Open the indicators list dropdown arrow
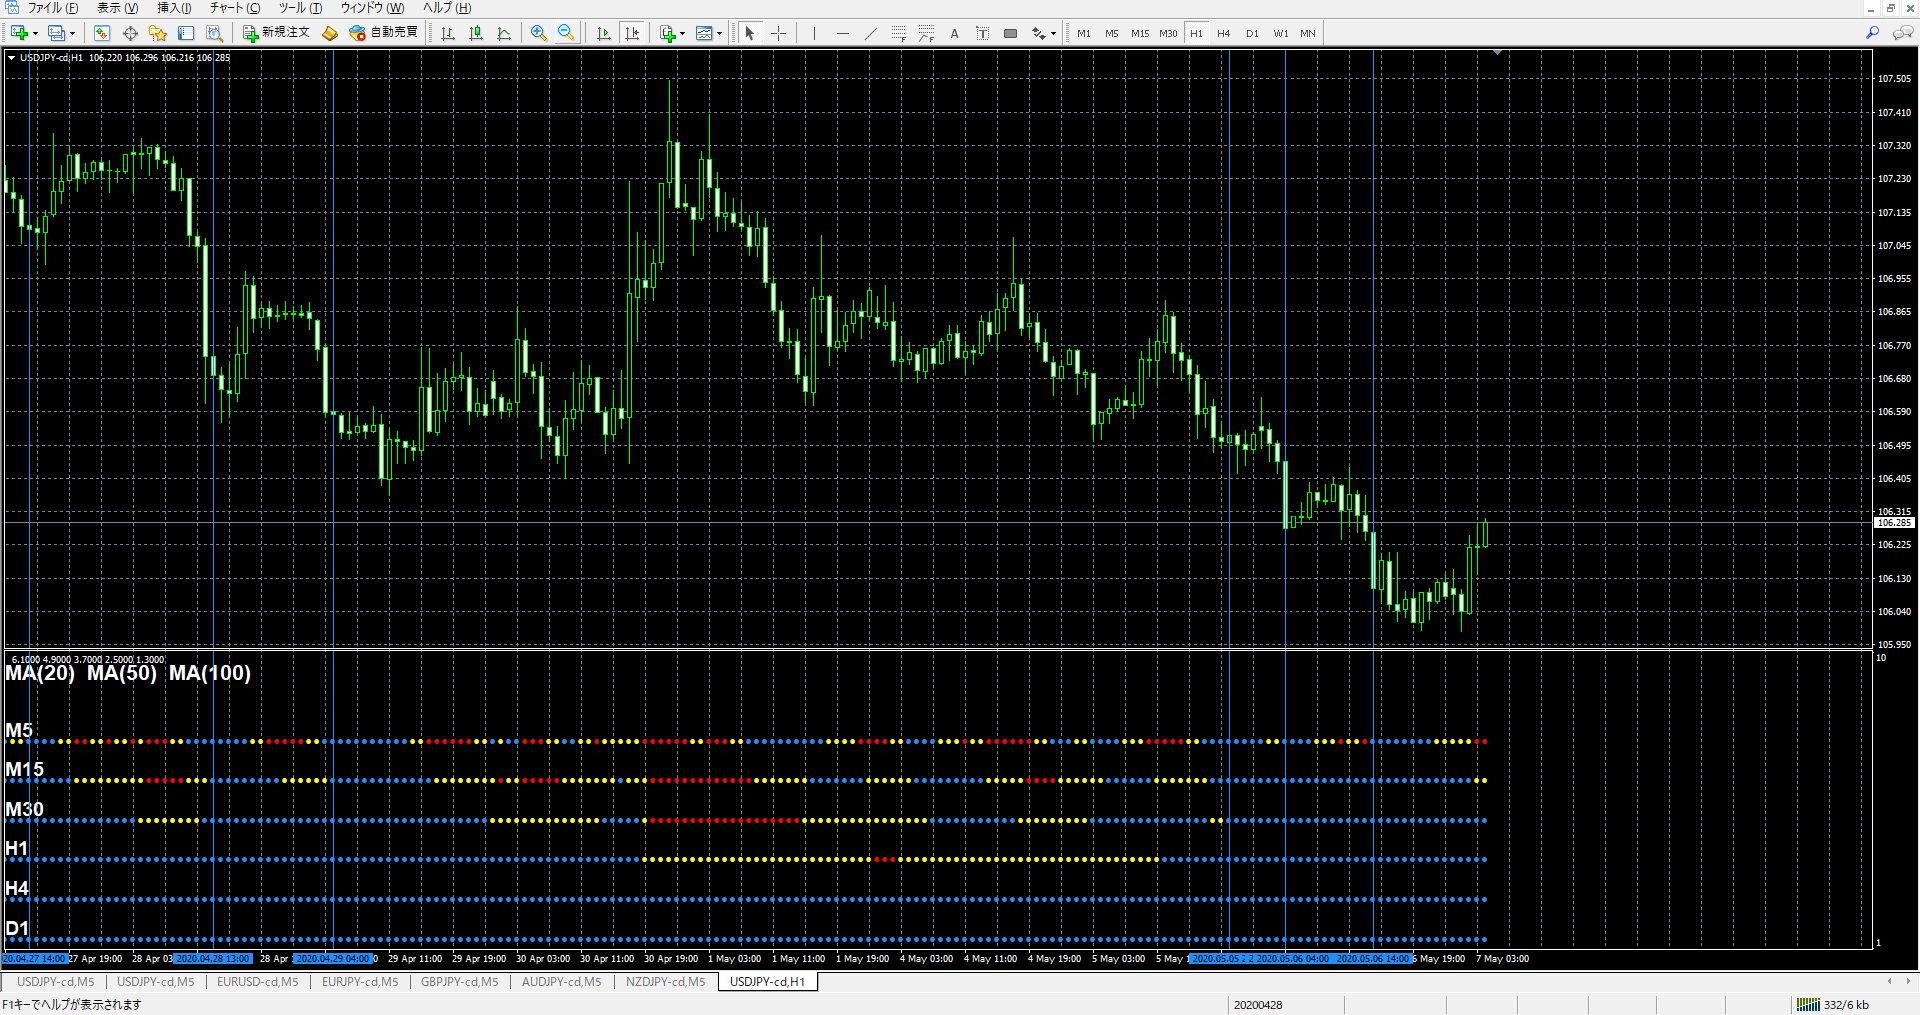The height and width of the screenshot is (1015, 1920). pos(683,33)
